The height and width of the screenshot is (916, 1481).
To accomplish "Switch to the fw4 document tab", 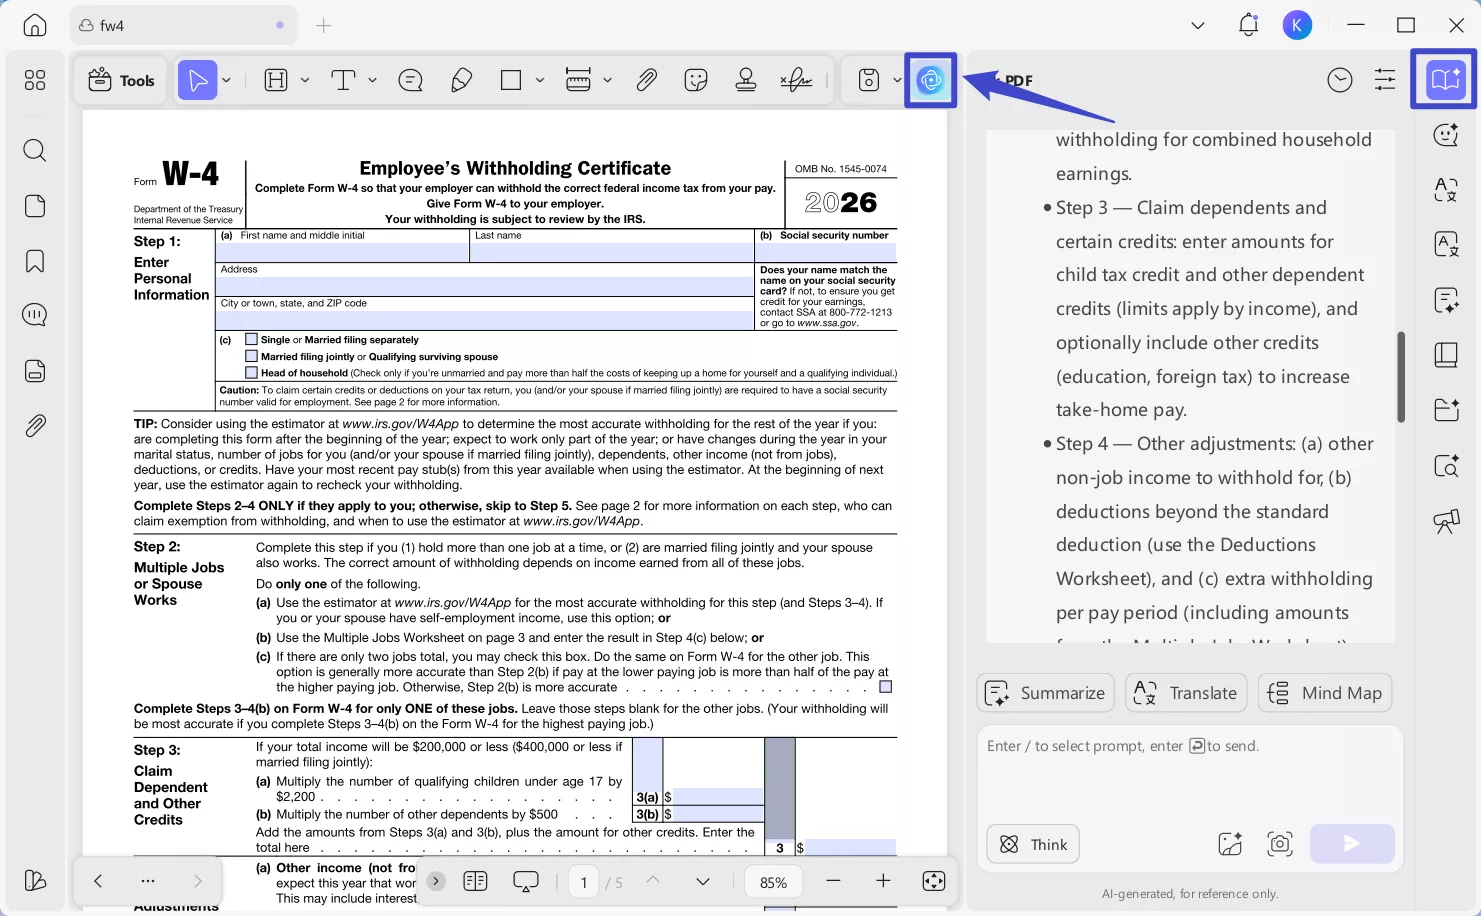I will click(112, 25).
